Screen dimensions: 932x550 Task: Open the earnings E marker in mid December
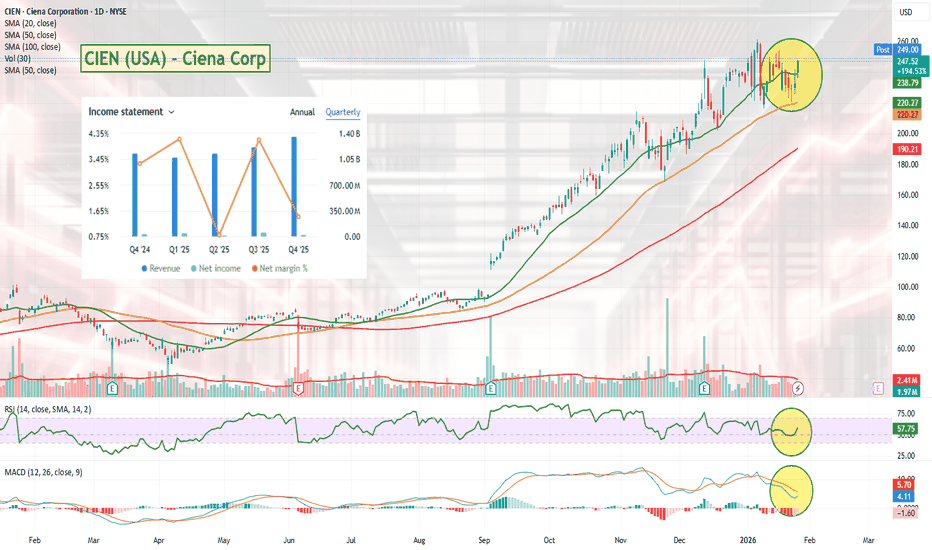coord(704,389)
